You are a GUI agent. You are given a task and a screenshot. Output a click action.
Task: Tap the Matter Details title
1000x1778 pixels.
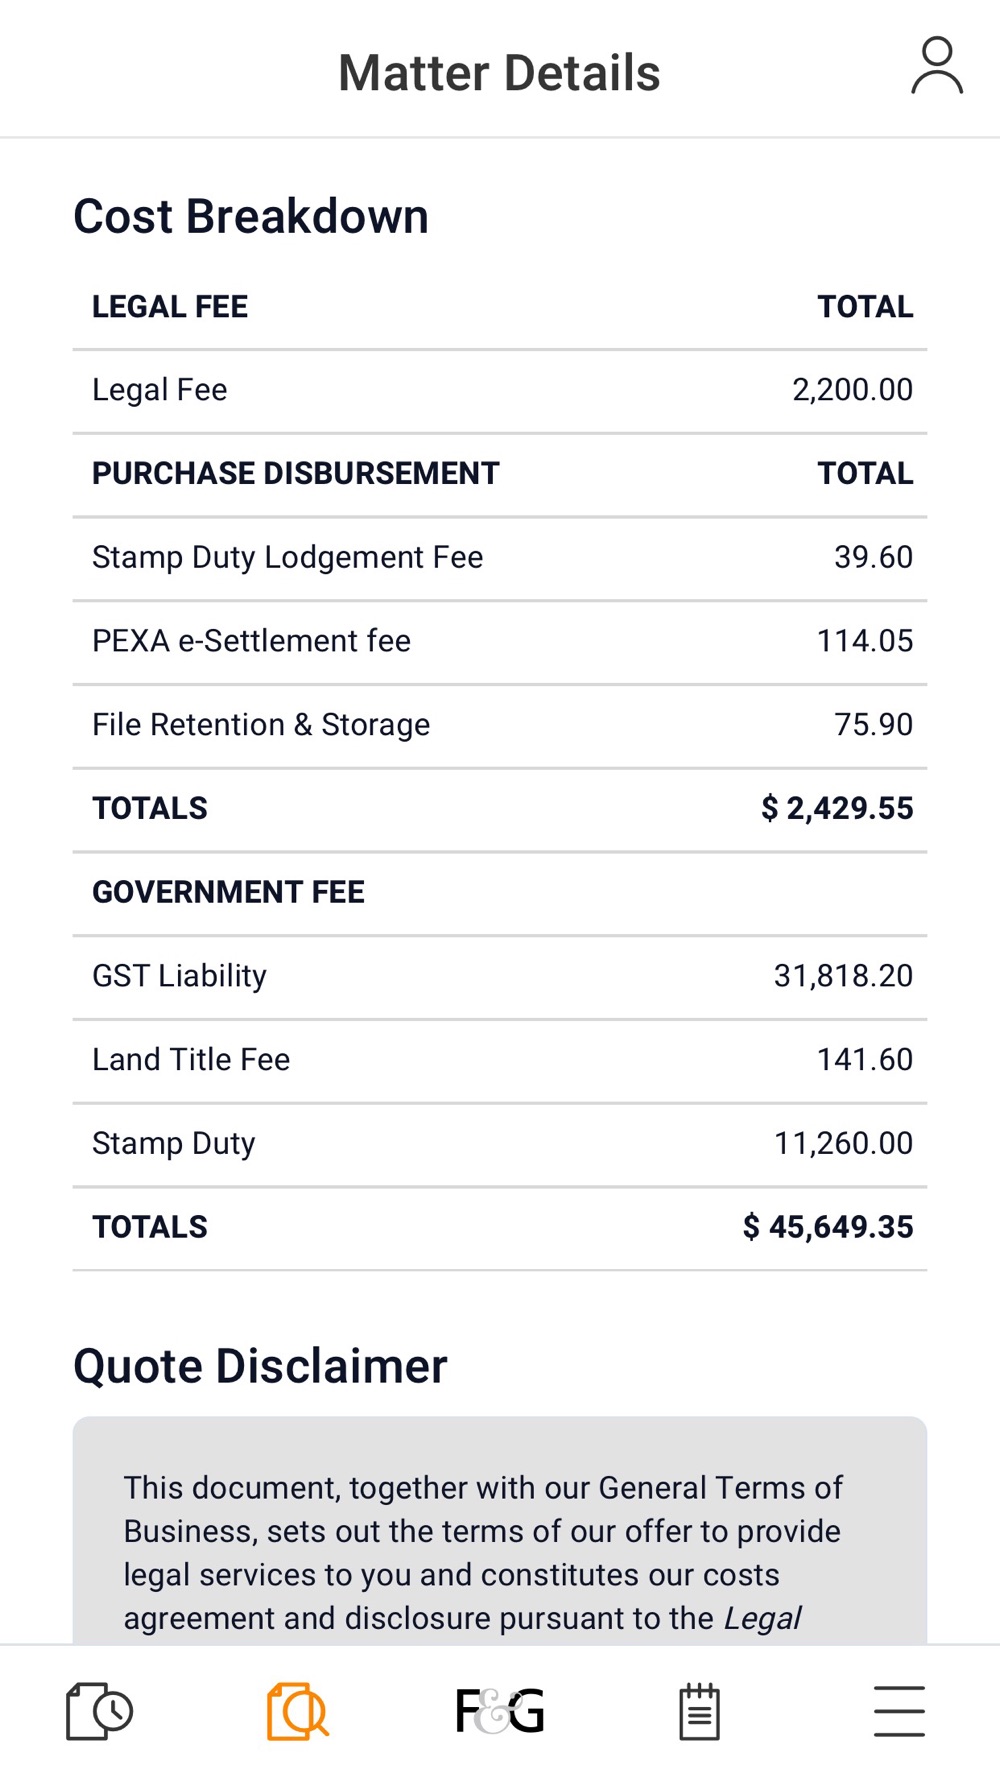coord(499,73)
